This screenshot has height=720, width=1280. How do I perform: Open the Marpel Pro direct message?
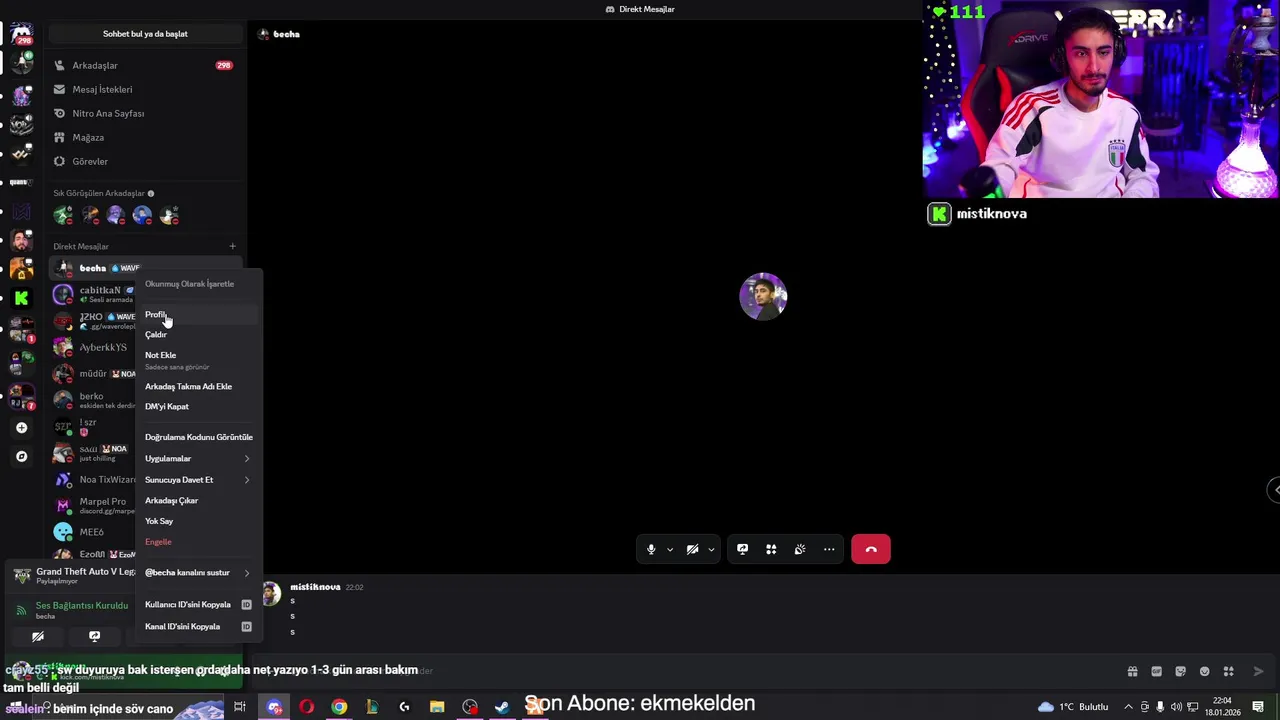[x=93, y=505]
